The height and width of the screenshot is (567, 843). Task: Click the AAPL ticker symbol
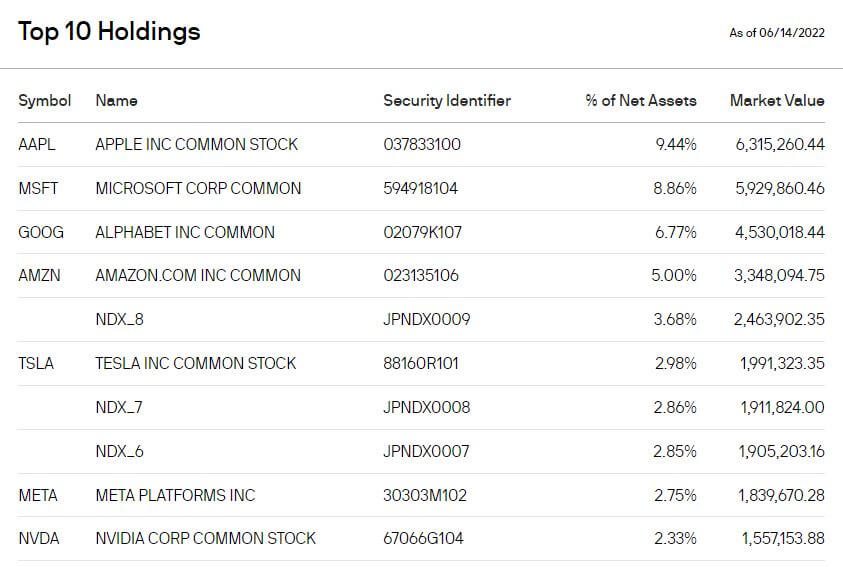[x=37, y=144]
